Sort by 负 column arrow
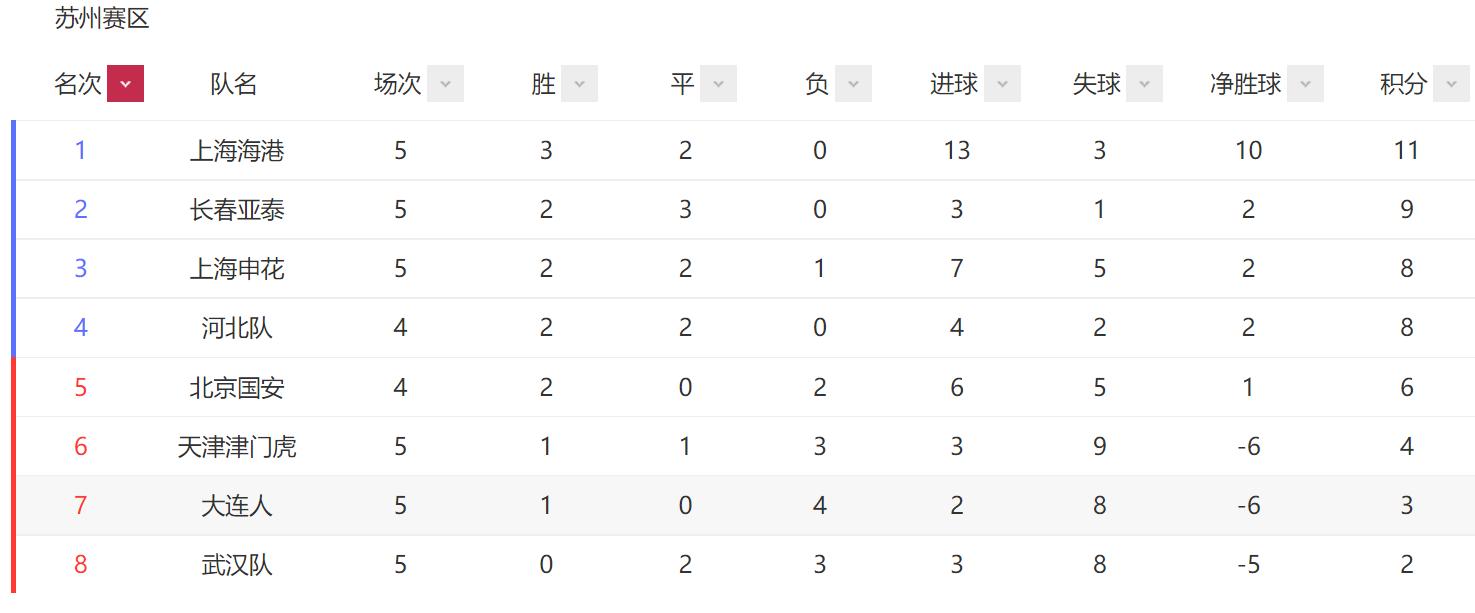Screen dimensions: 1475x613 tap(853, 84)
